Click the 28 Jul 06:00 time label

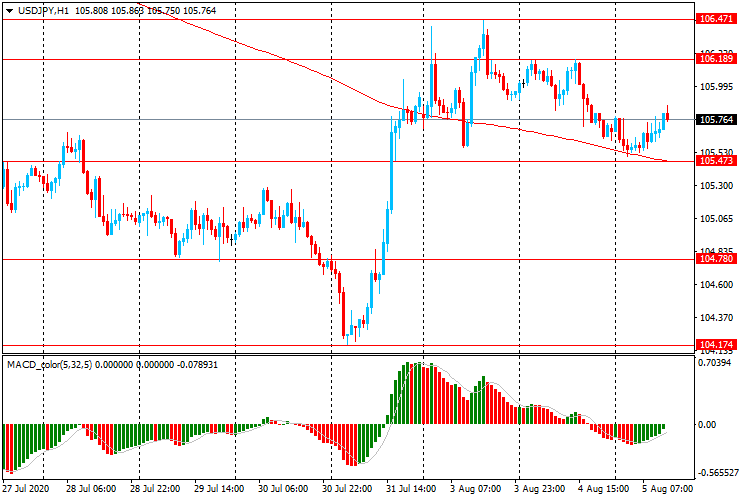(91, 489)
